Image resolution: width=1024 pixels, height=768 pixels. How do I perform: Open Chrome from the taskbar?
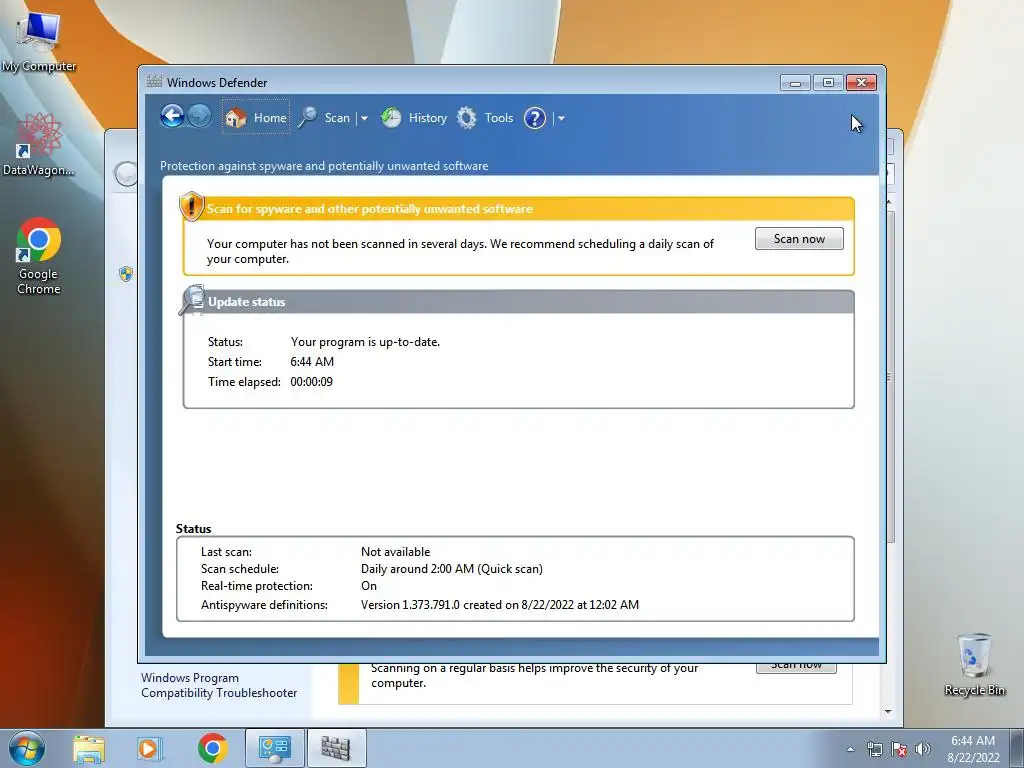(212, 748)
